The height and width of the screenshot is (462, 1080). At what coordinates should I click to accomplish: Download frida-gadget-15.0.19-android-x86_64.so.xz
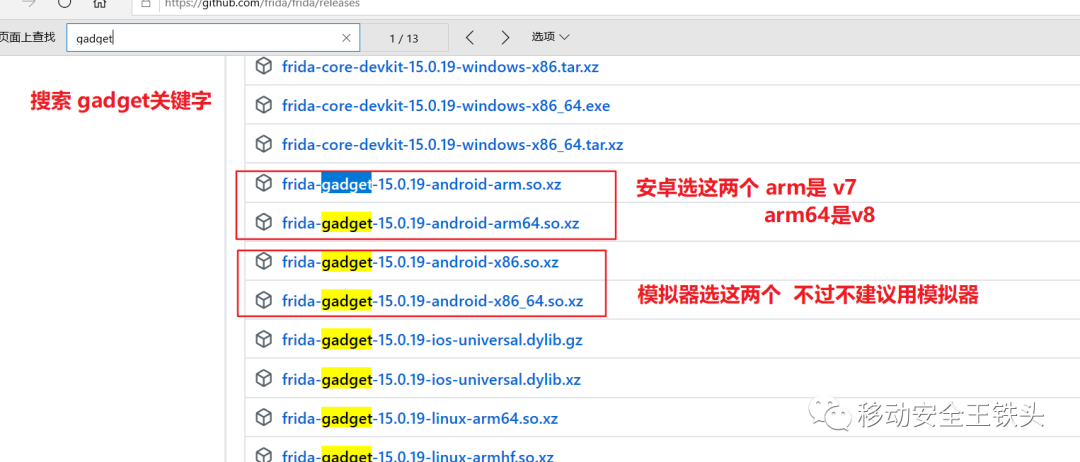[x=433, y=301]
